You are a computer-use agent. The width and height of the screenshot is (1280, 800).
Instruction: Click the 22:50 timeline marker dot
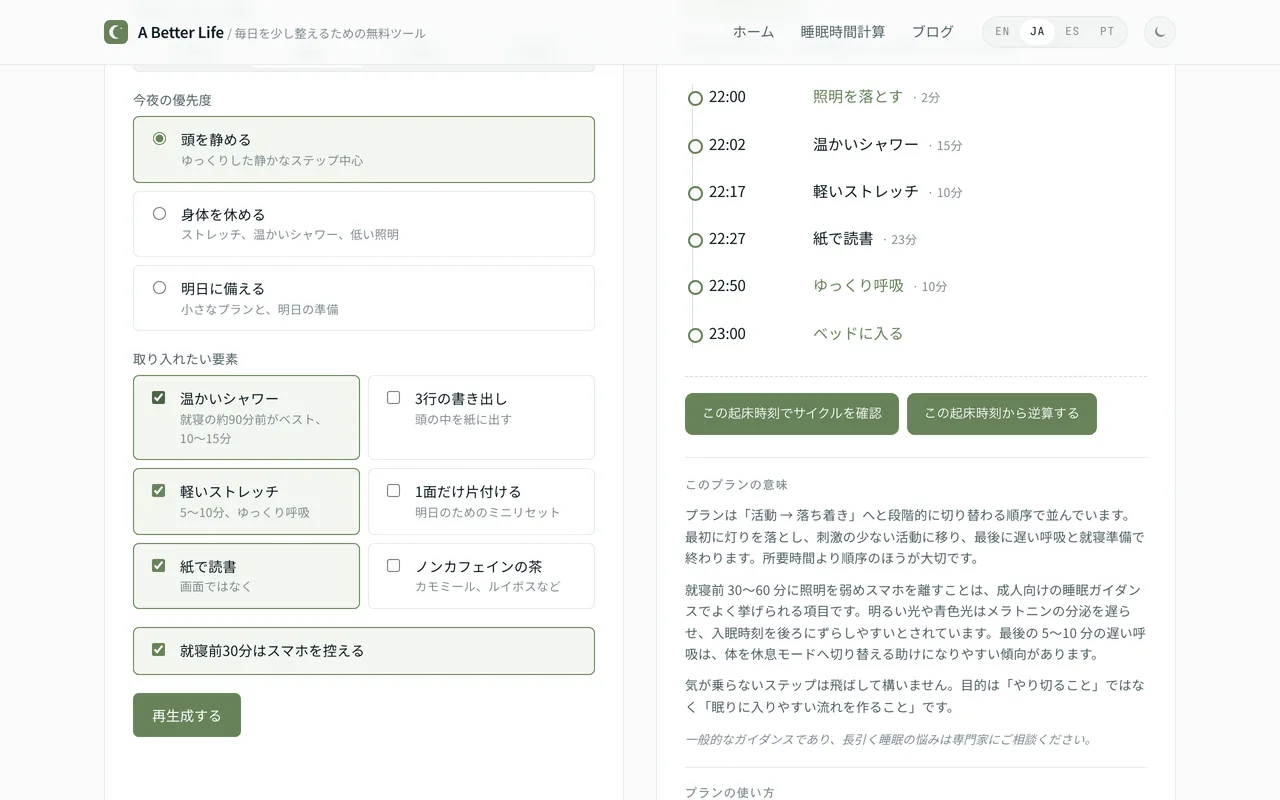[695, 287]
